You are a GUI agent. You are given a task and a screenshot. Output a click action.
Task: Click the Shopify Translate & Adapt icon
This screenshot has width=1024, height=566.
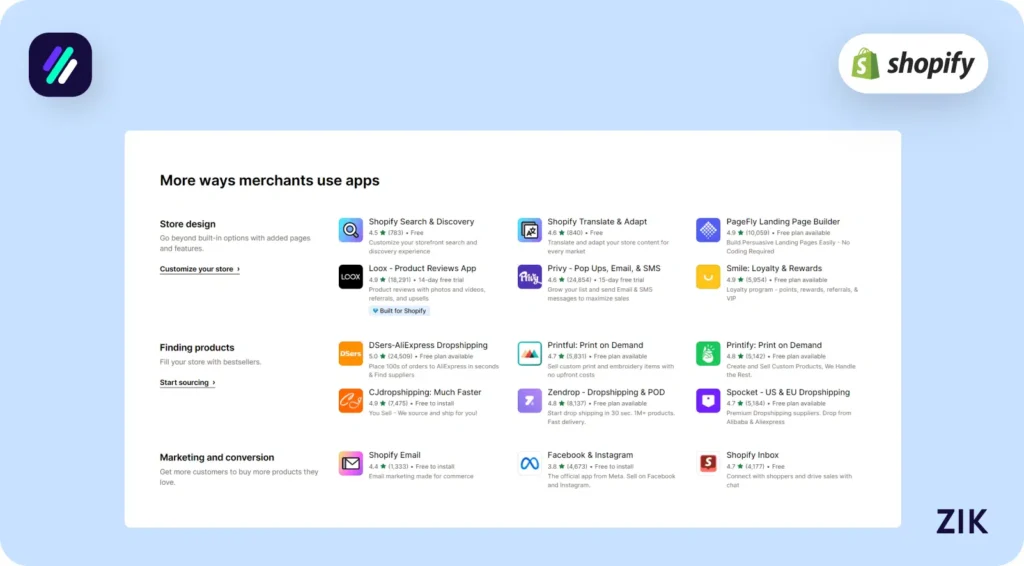530,230
